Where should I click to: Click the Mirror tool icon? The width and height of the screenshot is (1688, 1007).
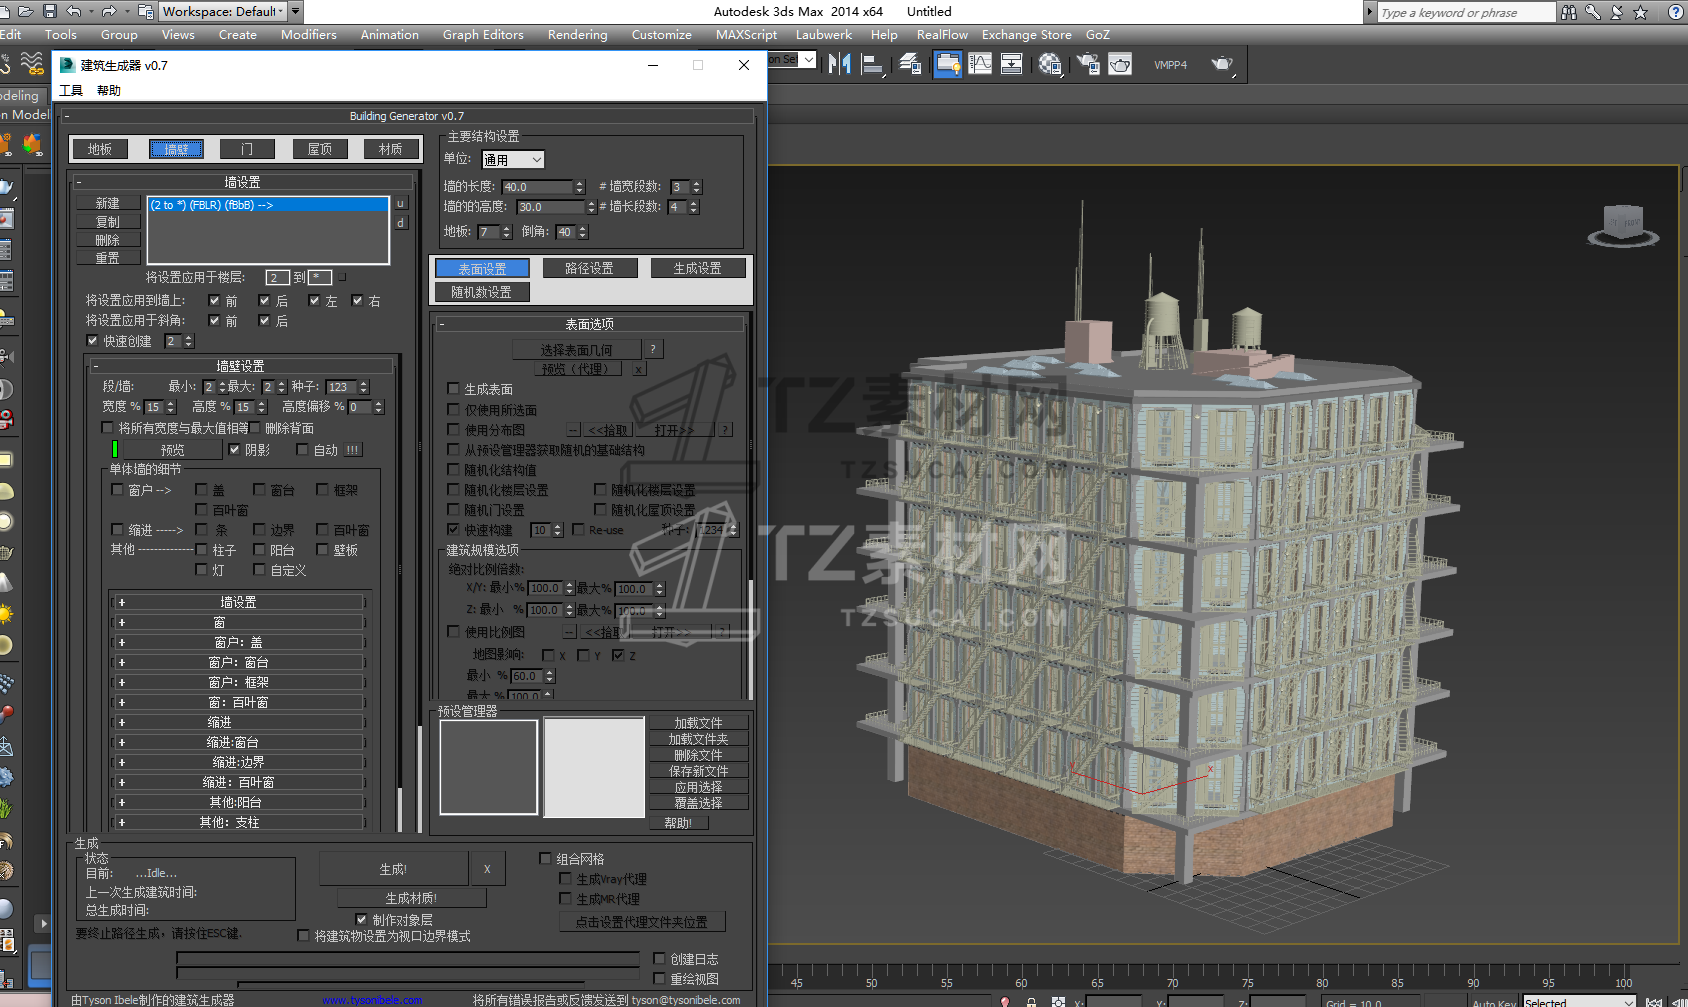pos(839,65)
